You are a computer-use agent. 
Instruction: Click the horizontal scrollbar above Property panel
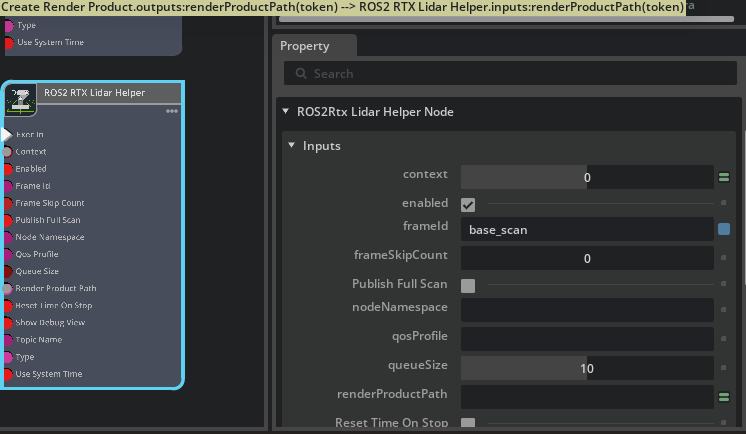(506, 19)
